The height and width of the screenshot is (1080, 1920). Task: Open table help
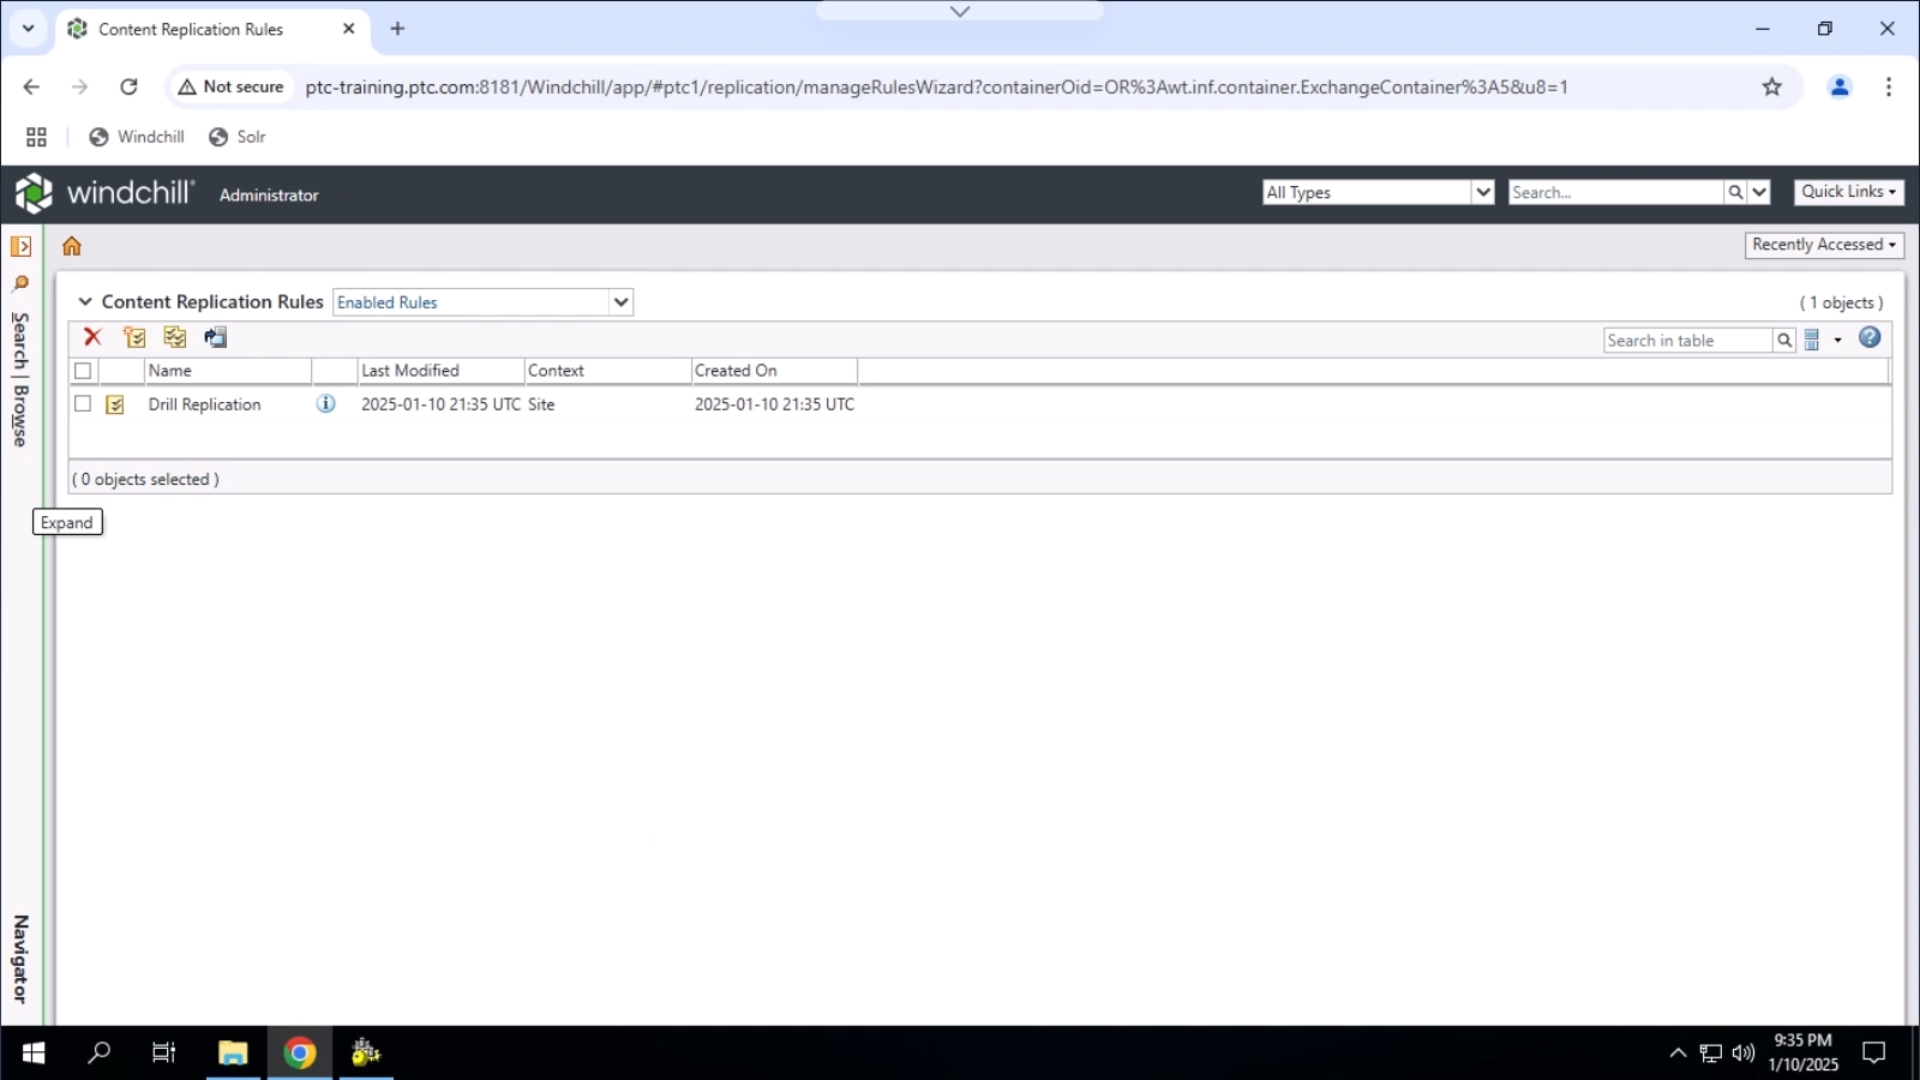pos(1870,338)
